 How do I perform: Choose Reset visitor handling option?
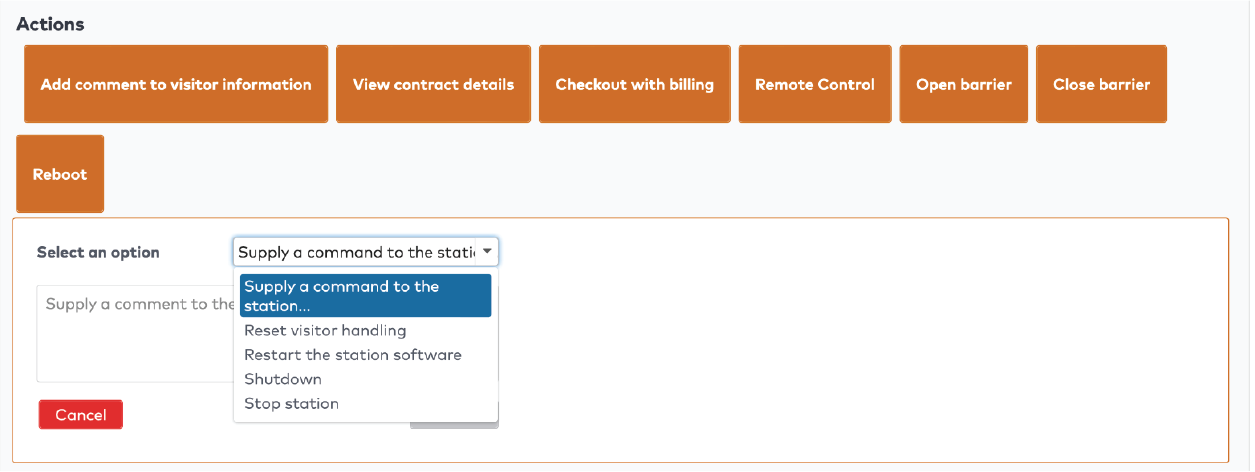(x=325, y=330)
